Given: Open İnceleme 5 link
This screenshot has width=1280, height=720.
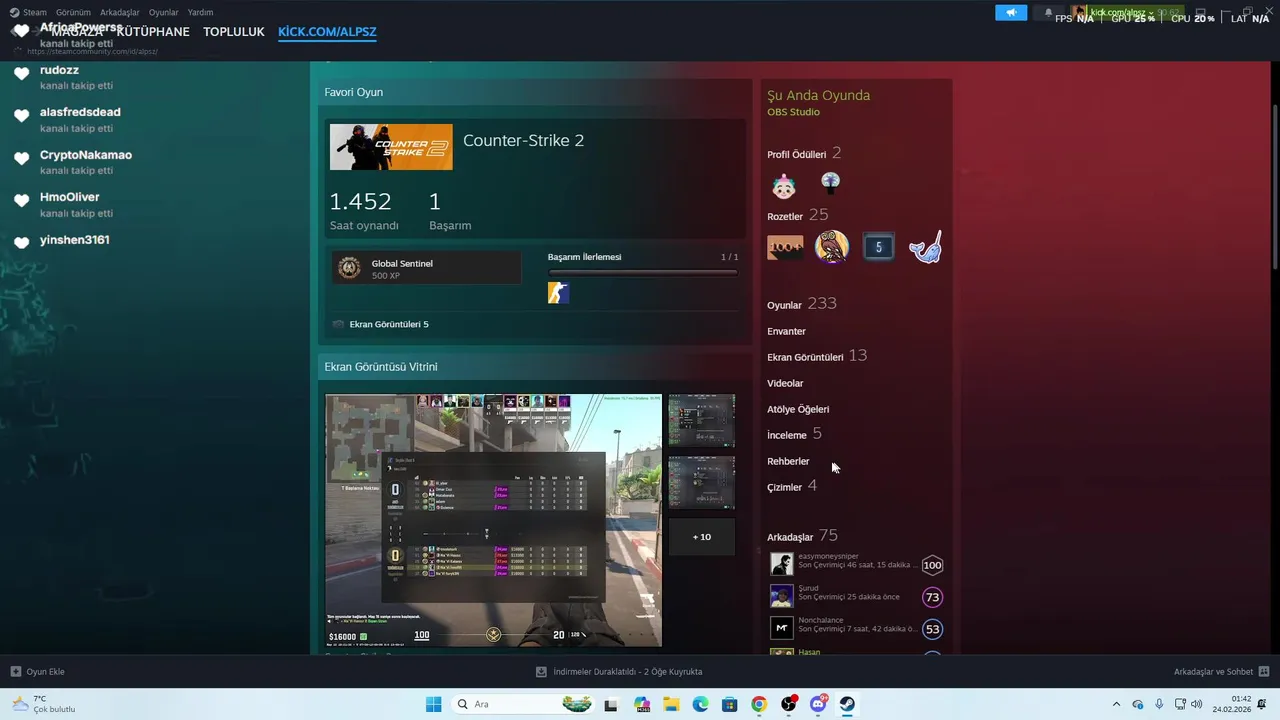Looking at the screenshot, I should (794, 434).
